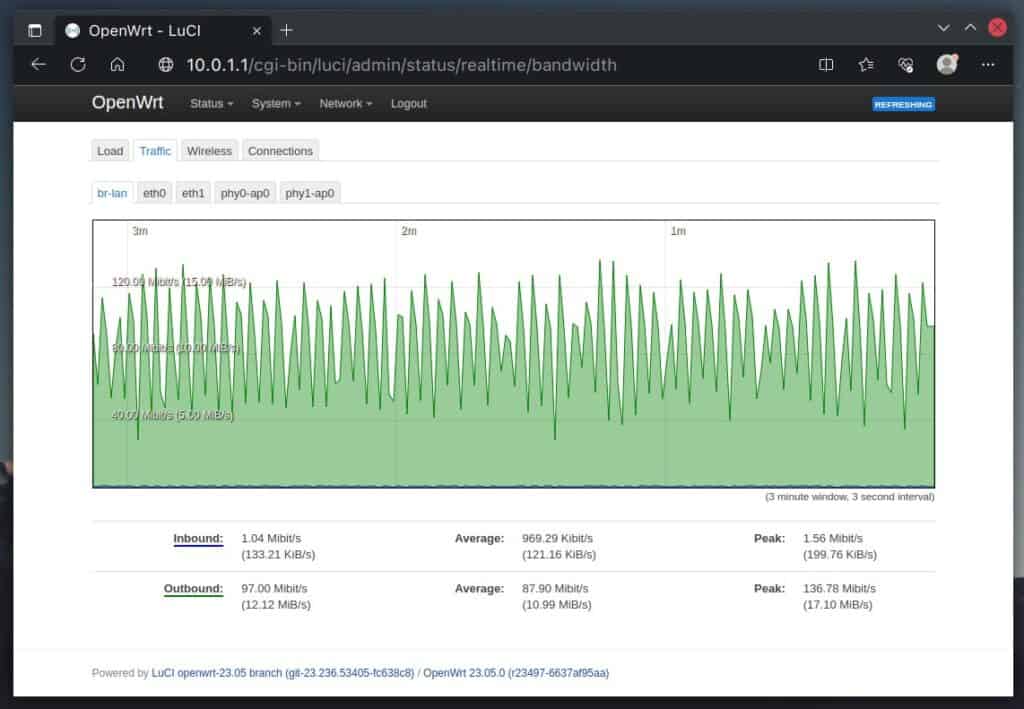The width and height of the screenshot is (1024, 709).
Task: Open the Network dropdown menu
Action: pos(345,104)
